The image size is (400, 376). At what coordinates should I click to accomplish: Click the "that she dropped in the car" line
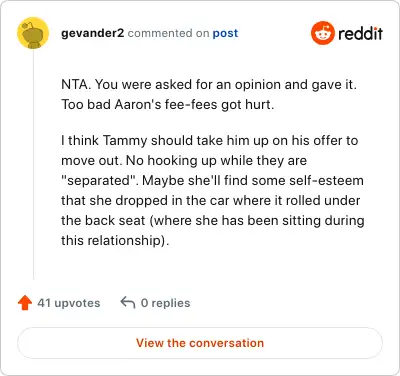click(x=211, y=201)
